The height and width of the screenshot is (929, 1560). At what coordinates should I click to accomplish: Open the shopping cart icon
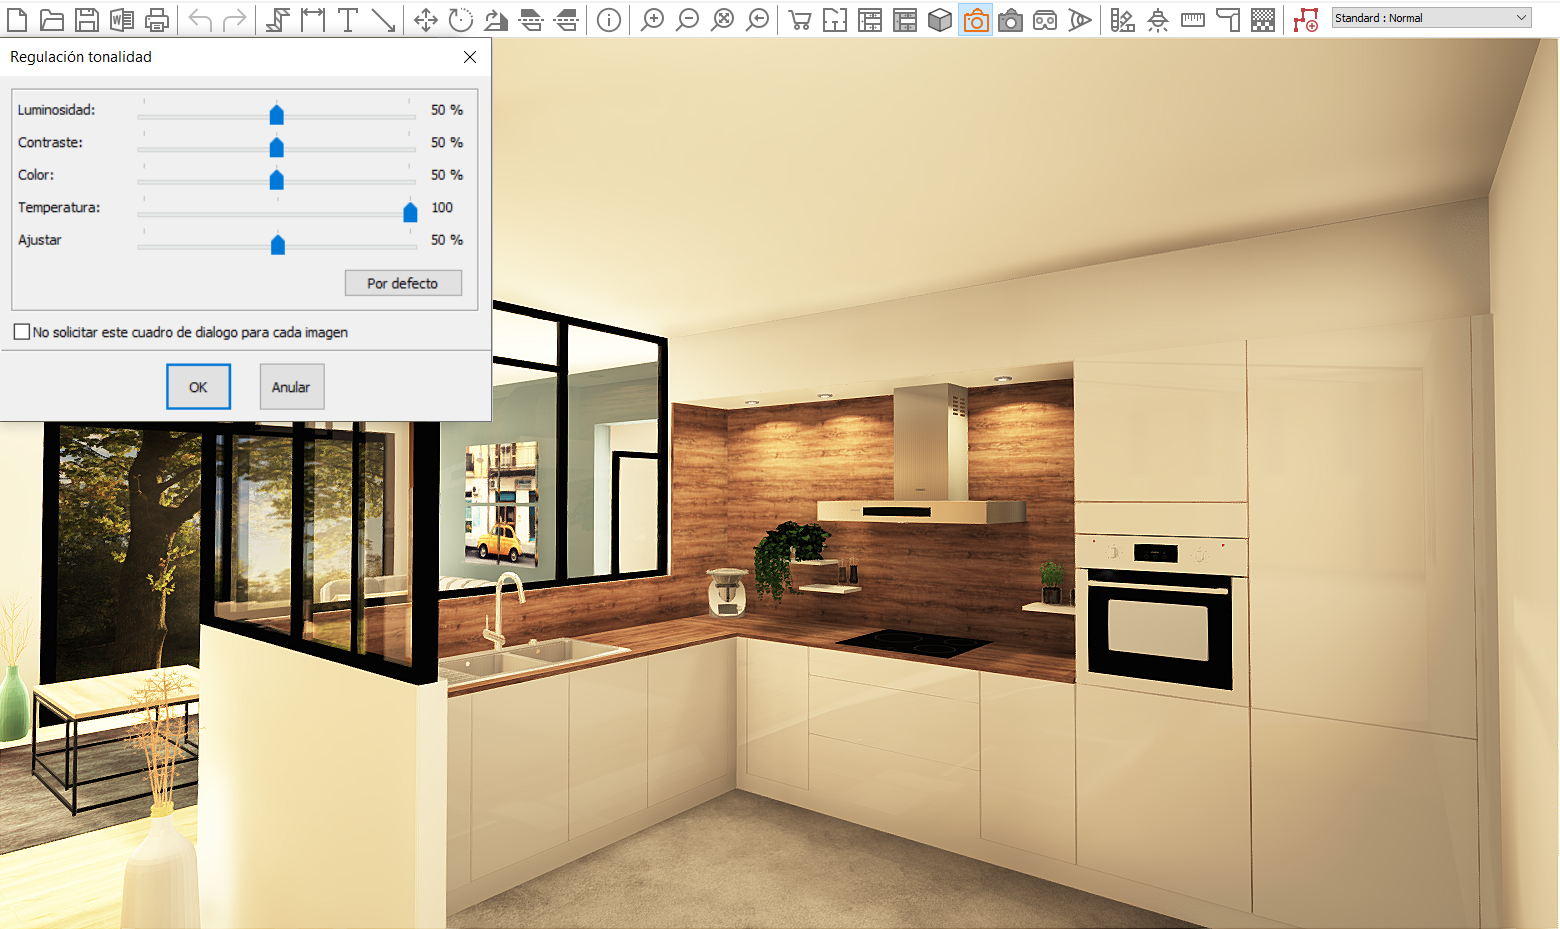(799, 19)
